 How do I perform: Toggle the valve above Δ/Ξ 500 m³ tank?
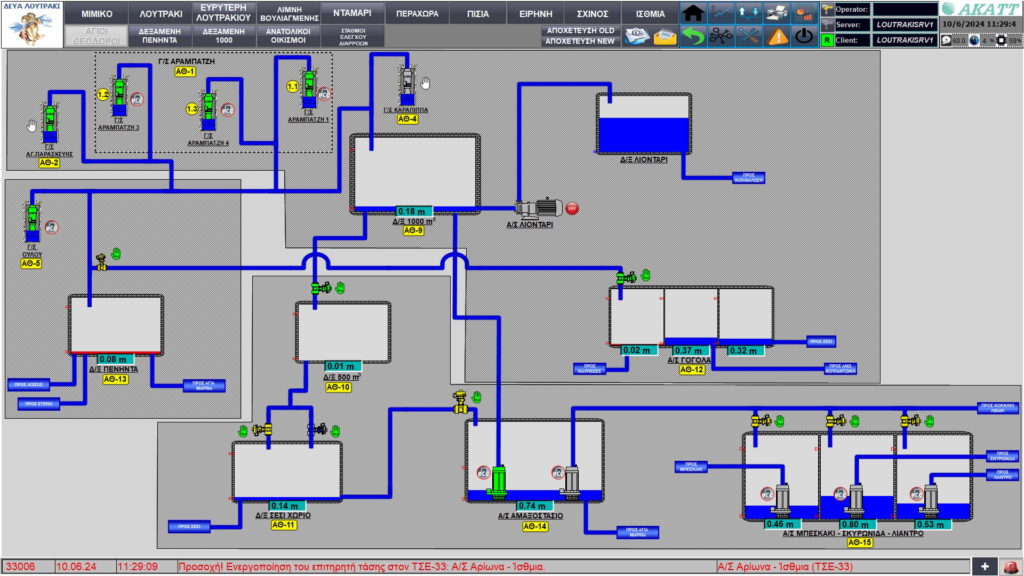click(x=319, y=288)
